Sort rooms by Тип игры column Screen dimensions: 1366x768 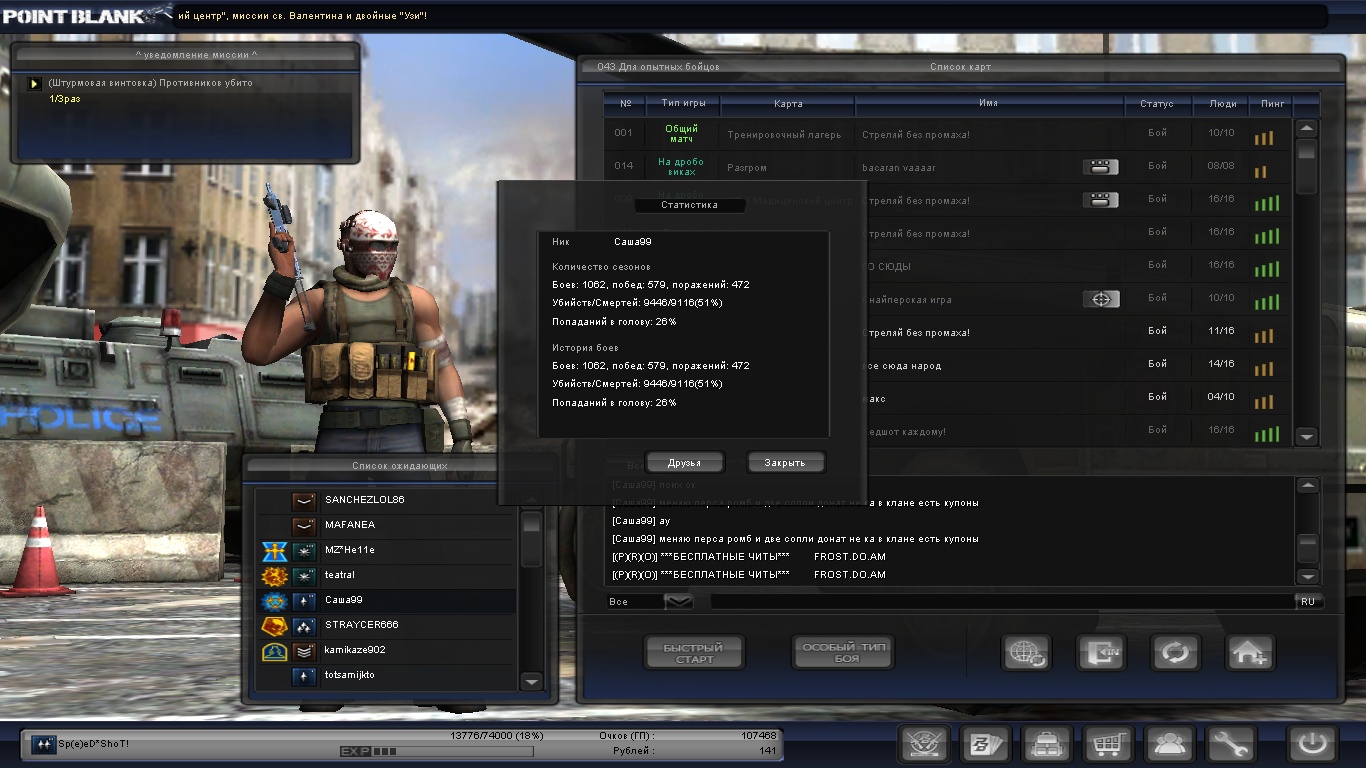[684, 104]
